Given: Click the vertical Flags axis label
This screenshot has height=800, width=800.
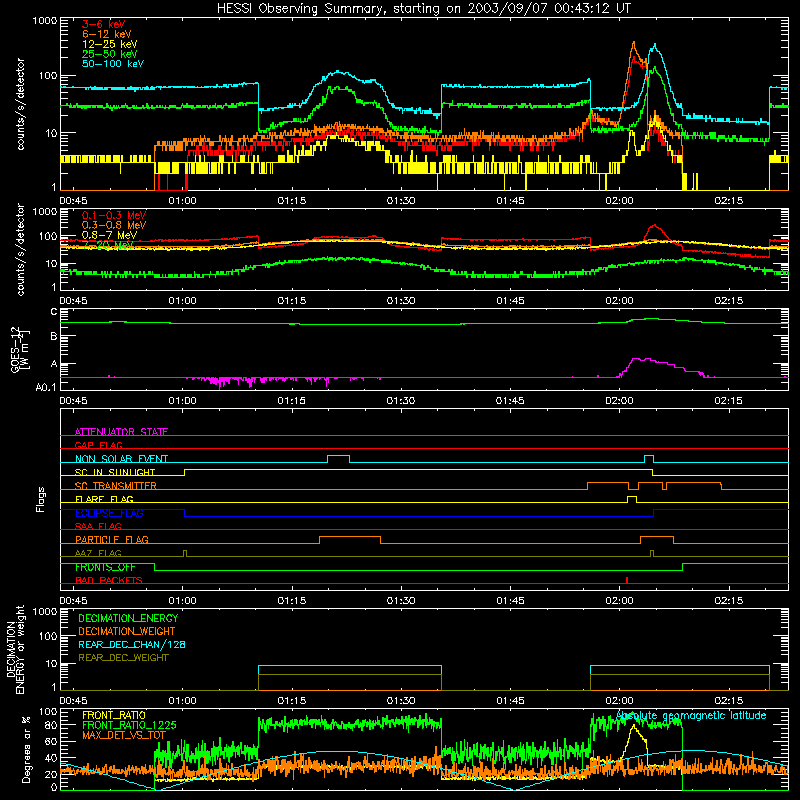Looking at the screenshot, I should pyautogui.click(x=40, y=499).
